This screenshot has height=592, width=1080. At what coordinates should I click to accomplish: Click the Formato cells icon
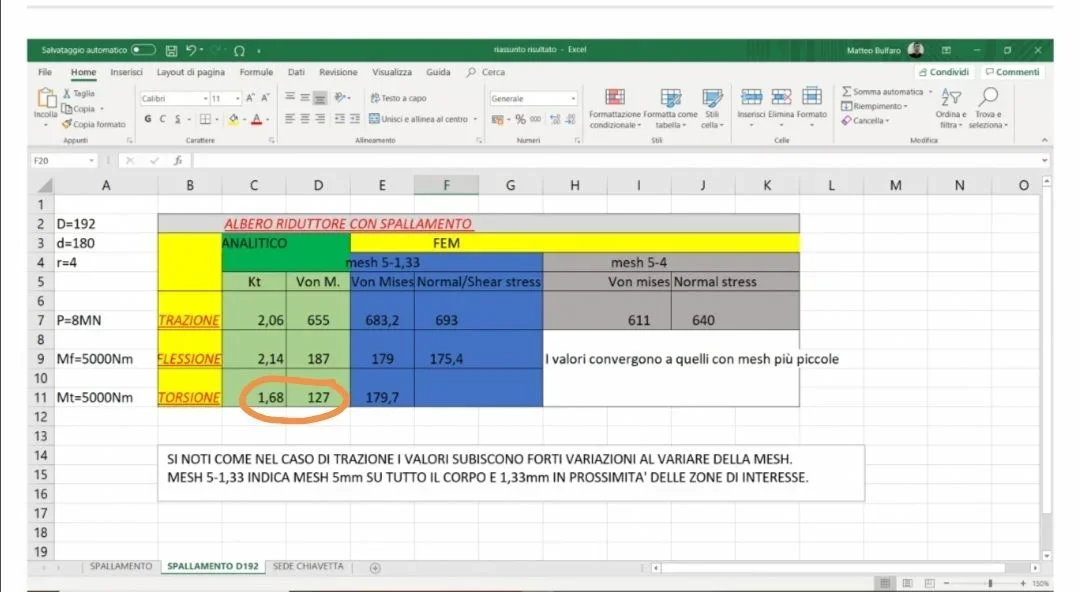click(x=812, y=97)
